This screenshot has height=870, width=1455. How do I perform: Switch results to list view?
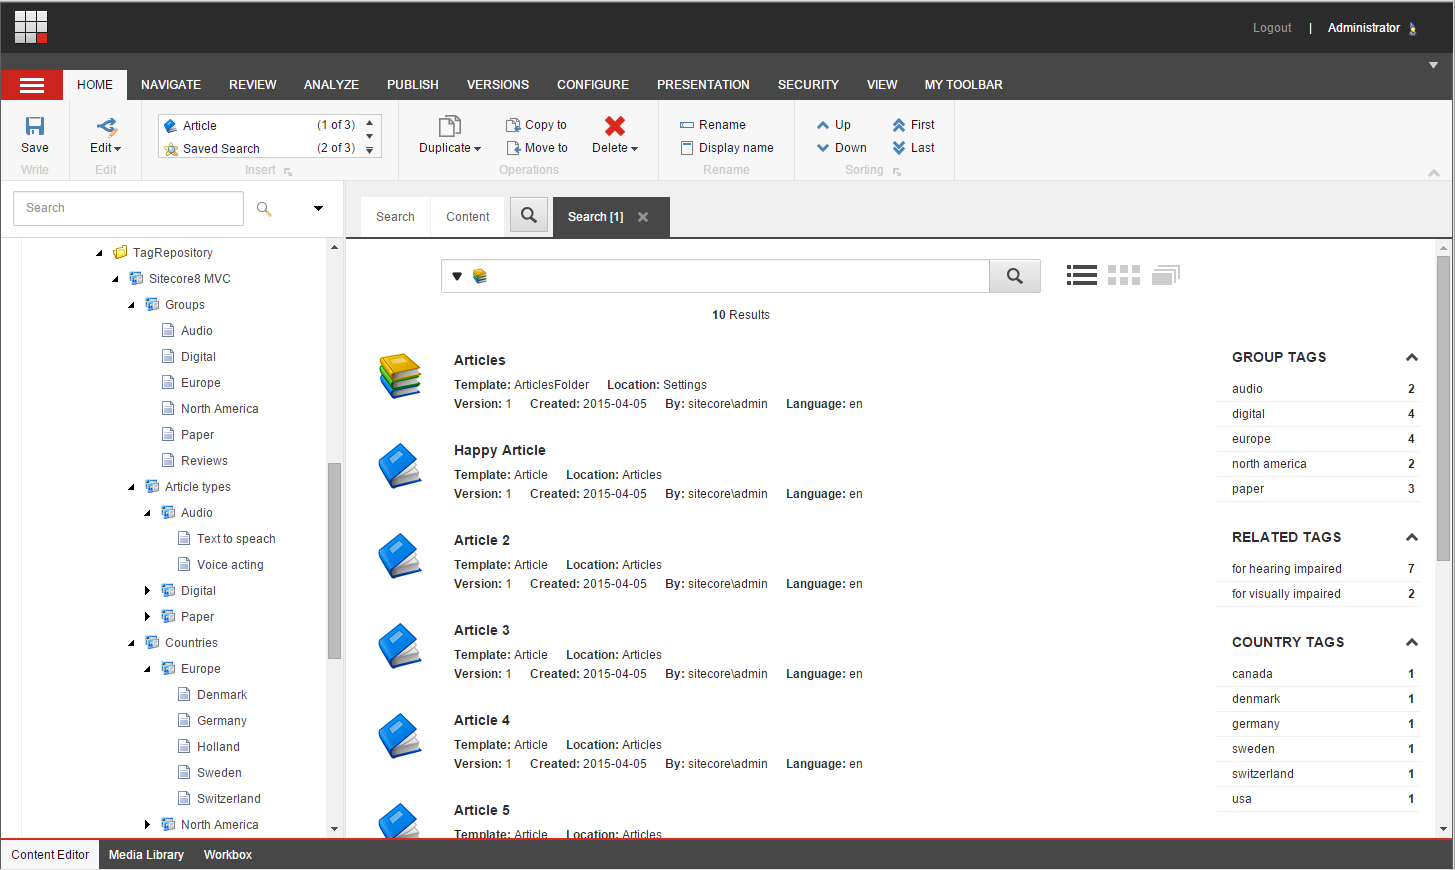(1081, 276)
